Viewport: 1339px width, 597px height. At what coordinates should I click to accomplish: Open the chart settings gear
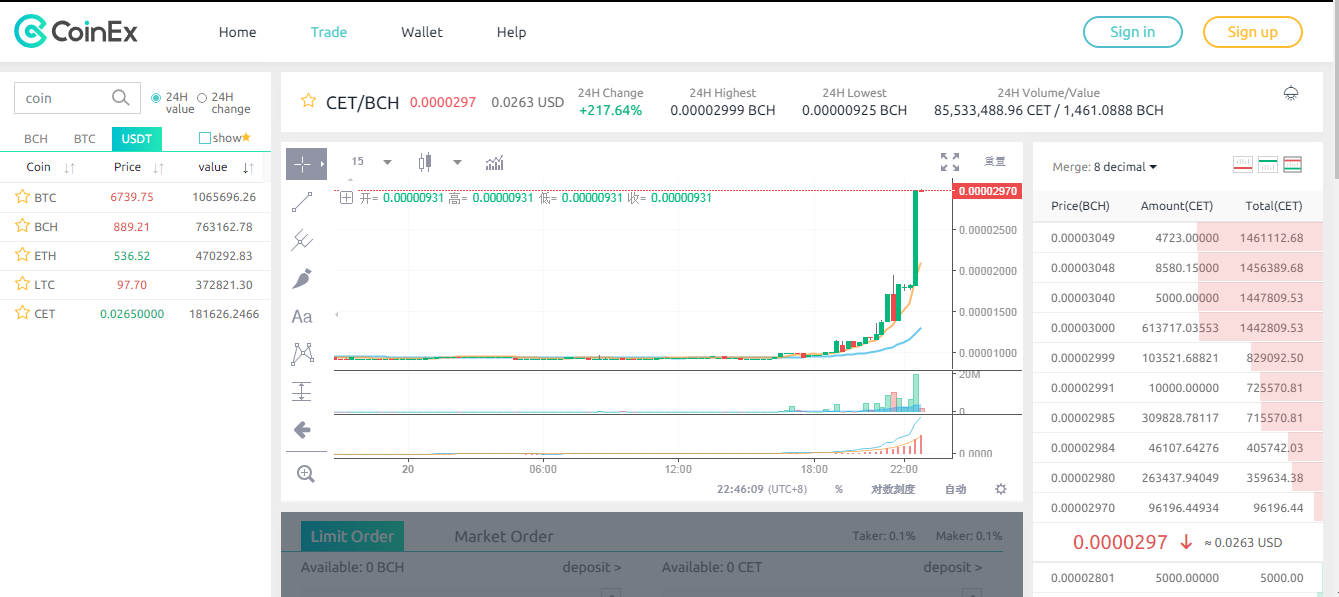click(1001, 489)
